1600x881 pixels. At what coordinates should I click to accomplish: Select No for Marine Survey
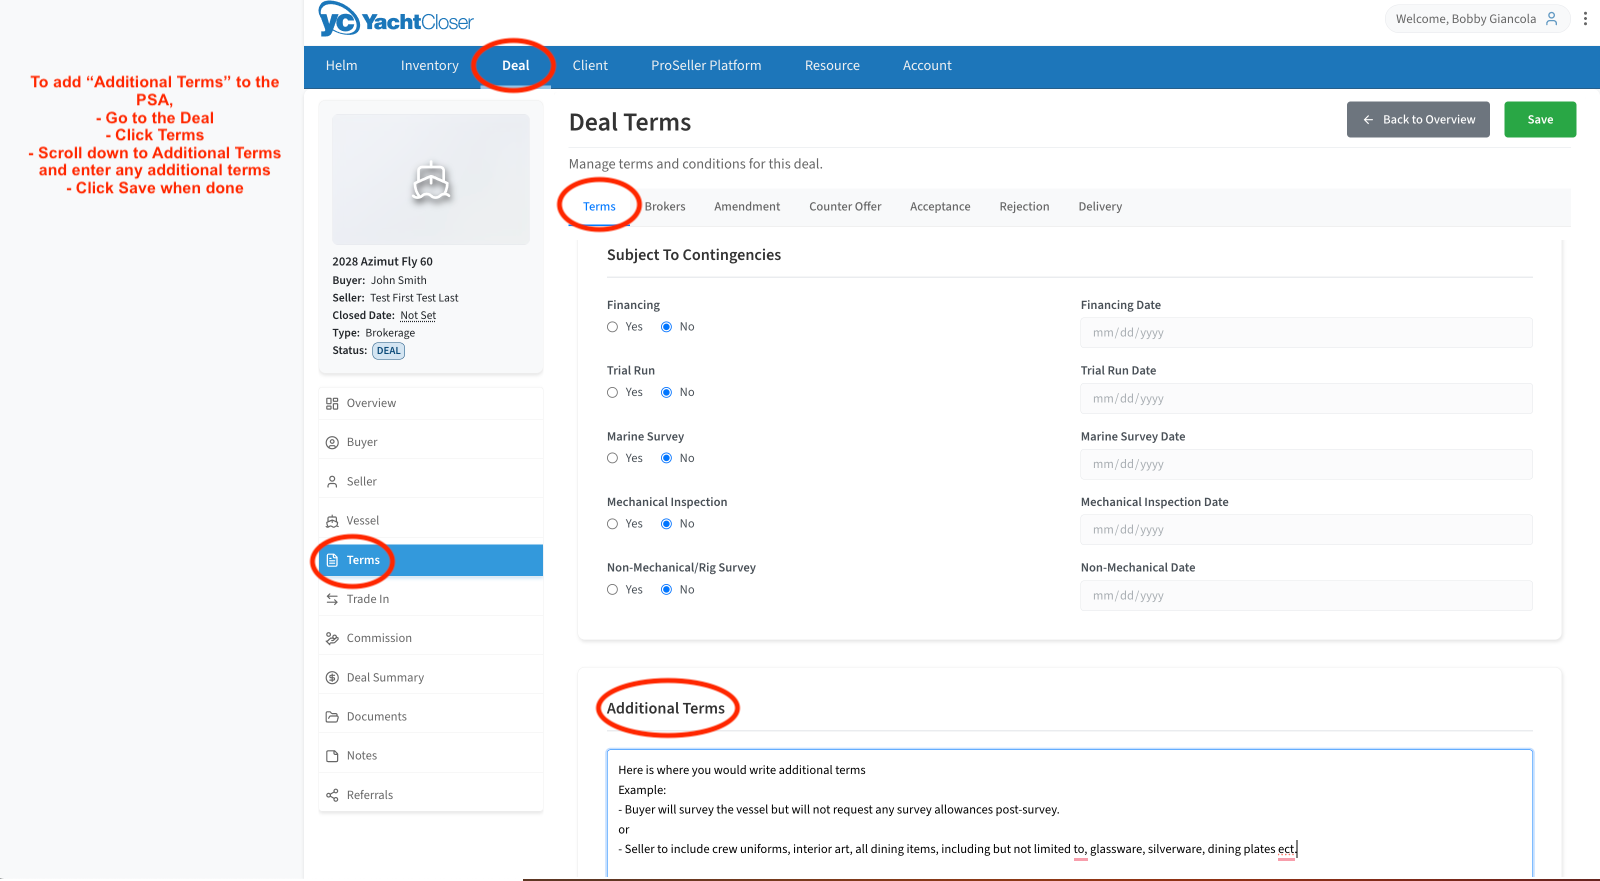666,458
